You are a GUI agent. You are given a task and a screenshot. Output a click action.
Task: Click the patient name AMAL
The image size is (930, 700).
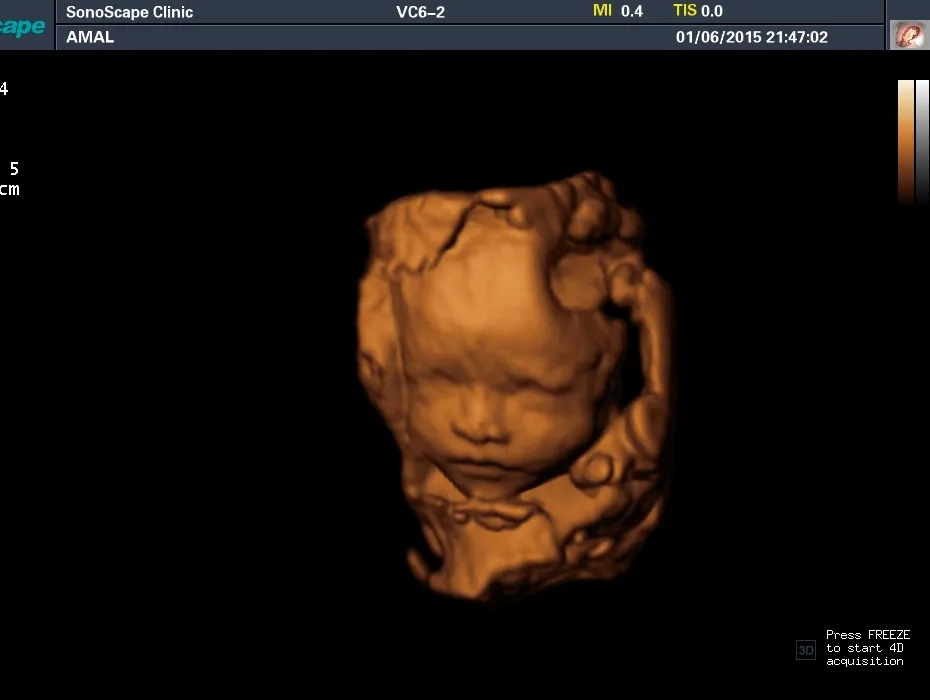coord(90,37)
